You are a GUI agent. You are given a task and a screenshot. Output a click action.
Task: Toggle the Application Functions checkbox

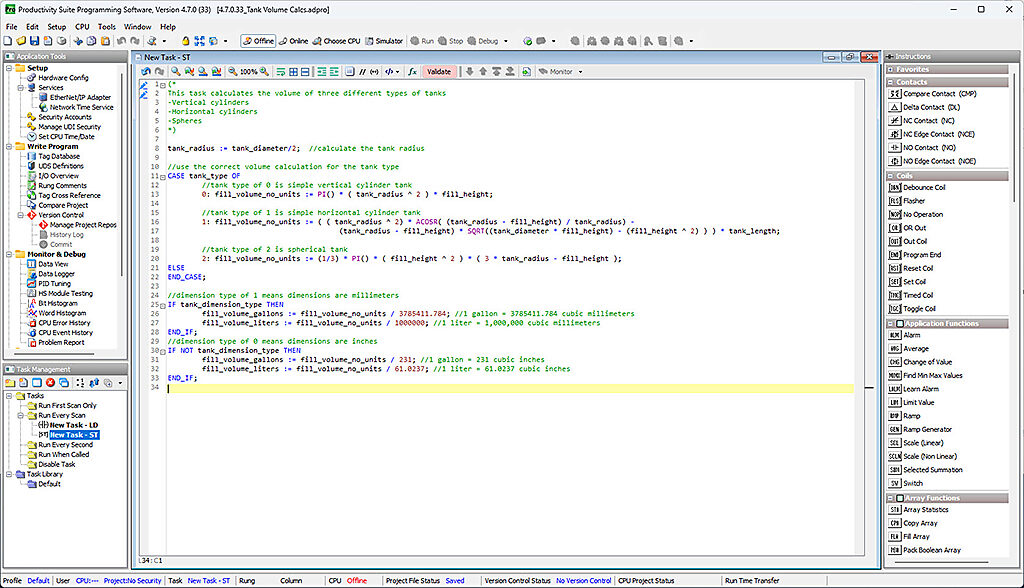pos(900,323)
